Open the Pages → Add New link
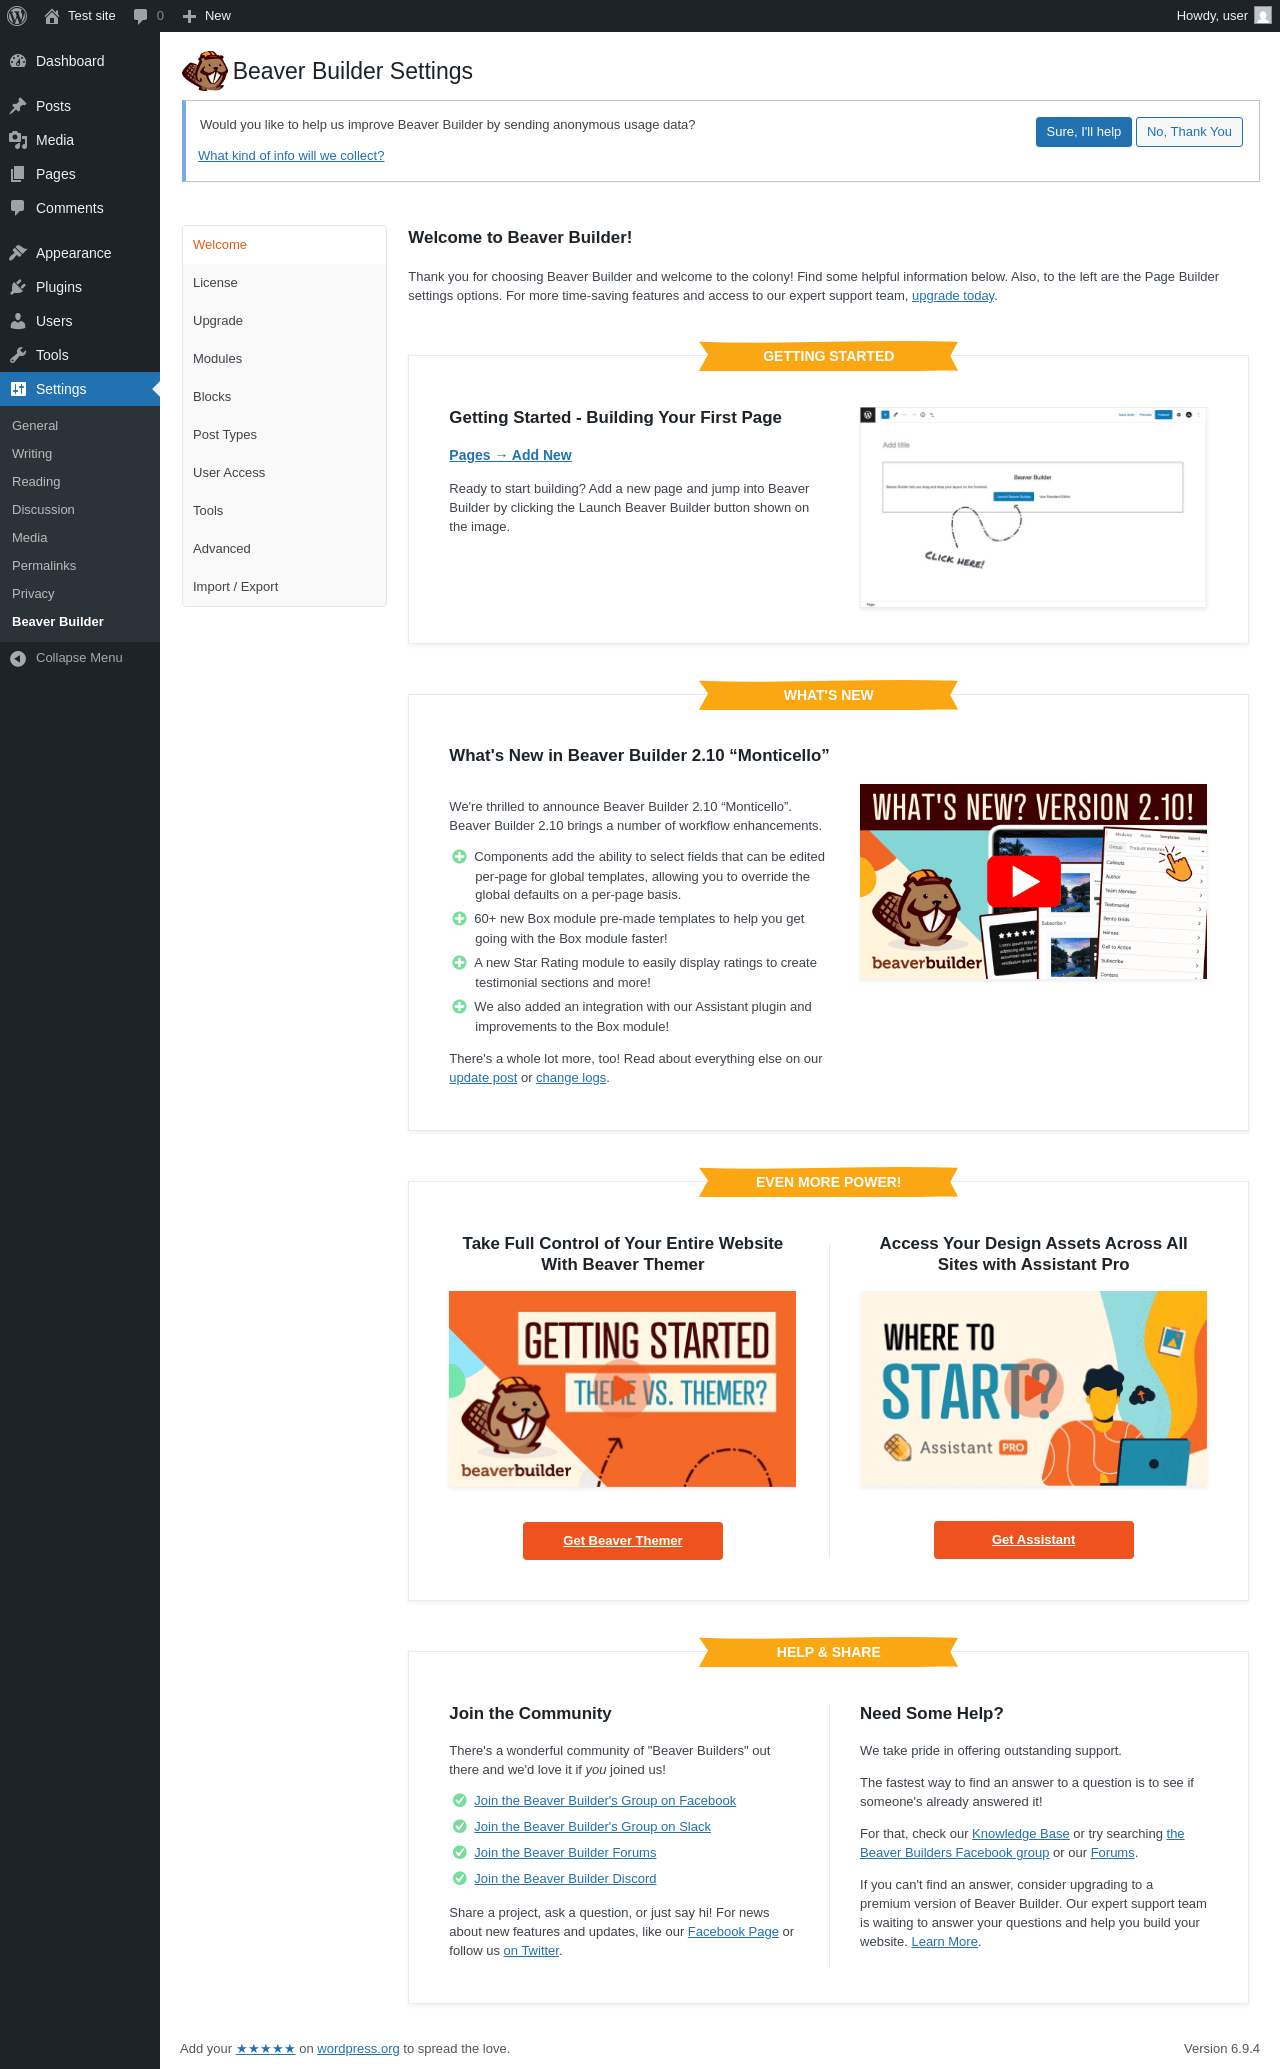1280x2069 pixels. (510, 455)
